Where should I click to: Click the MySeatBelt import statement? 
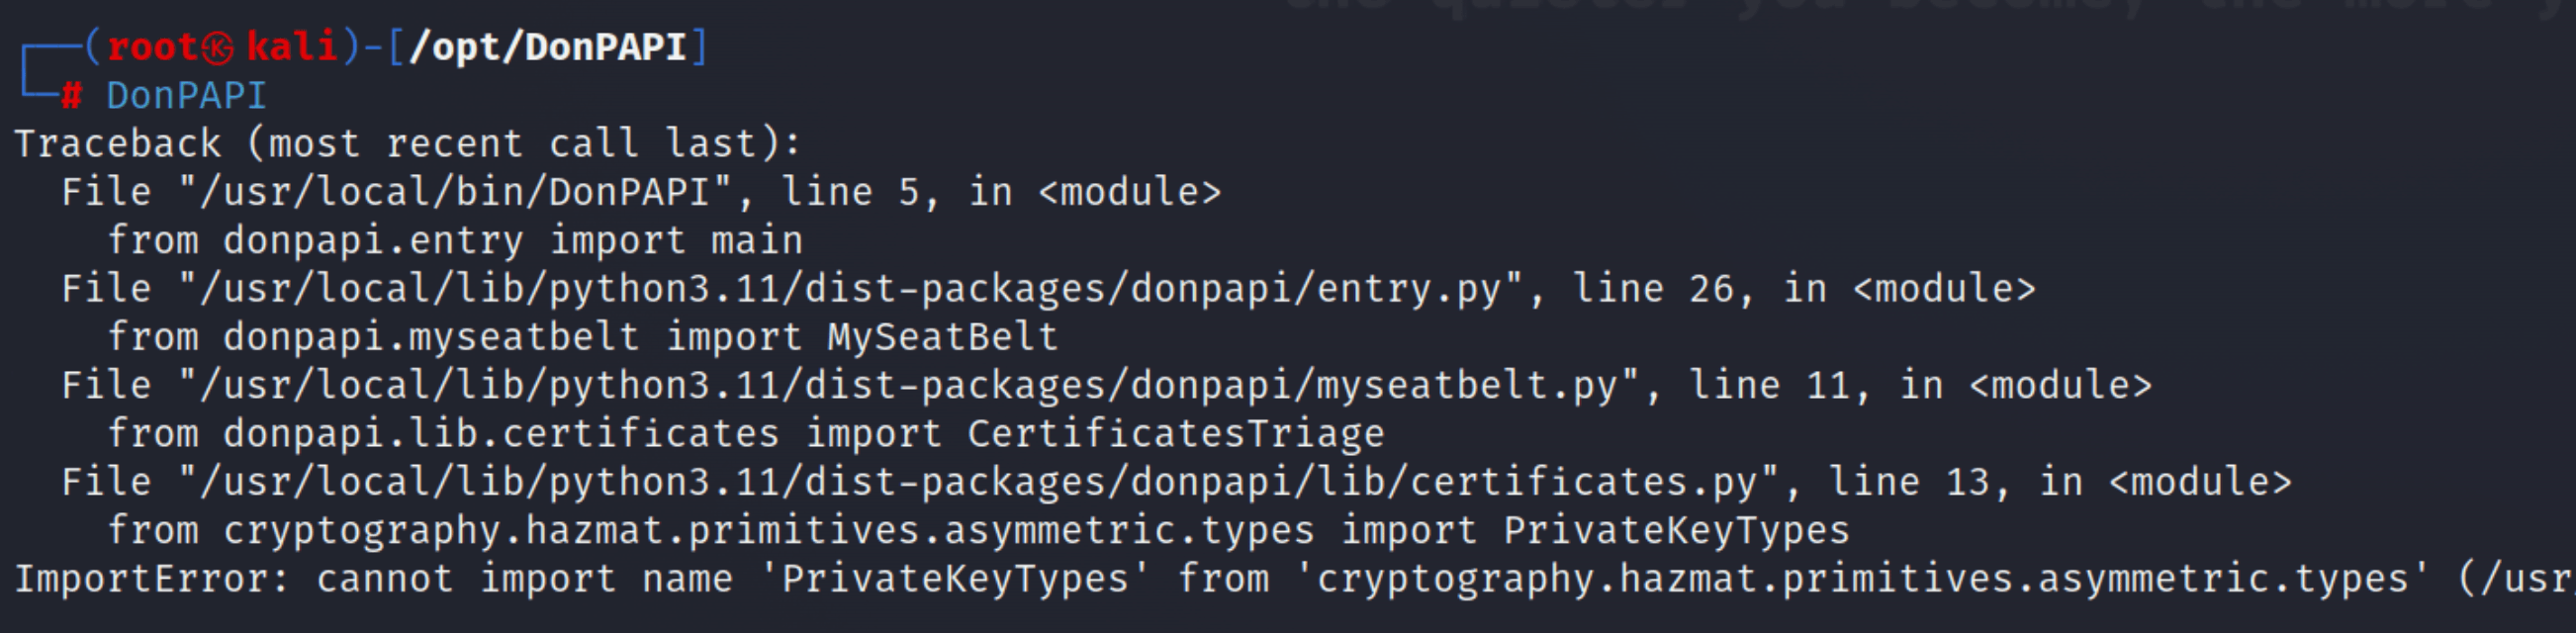[x=583, y=337]
